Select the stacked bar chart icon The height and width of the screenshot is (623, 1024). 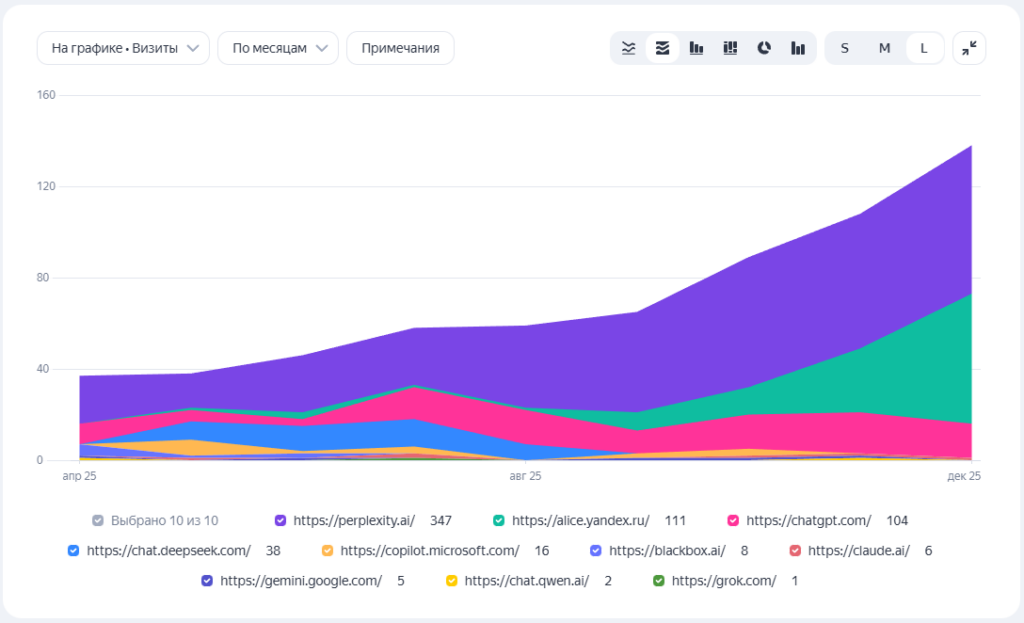point(730,48)
